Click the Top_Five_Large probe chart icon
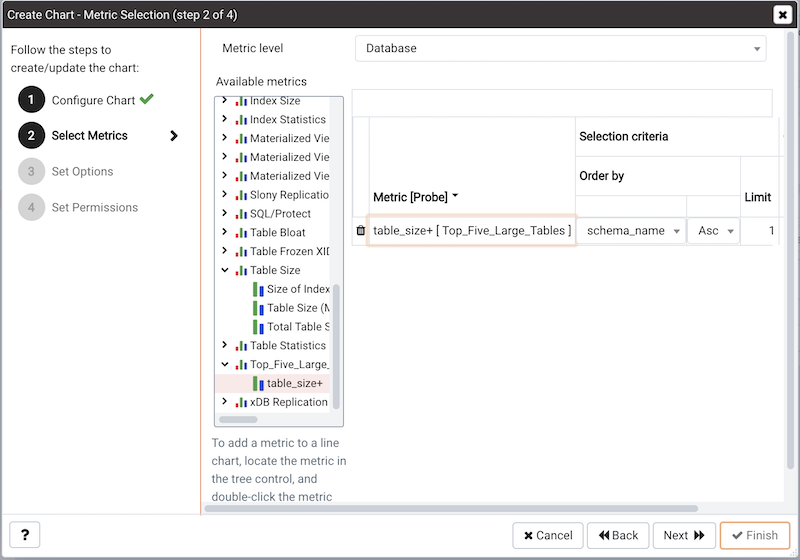This screenshot has height=560, width=800. [241, 365]
